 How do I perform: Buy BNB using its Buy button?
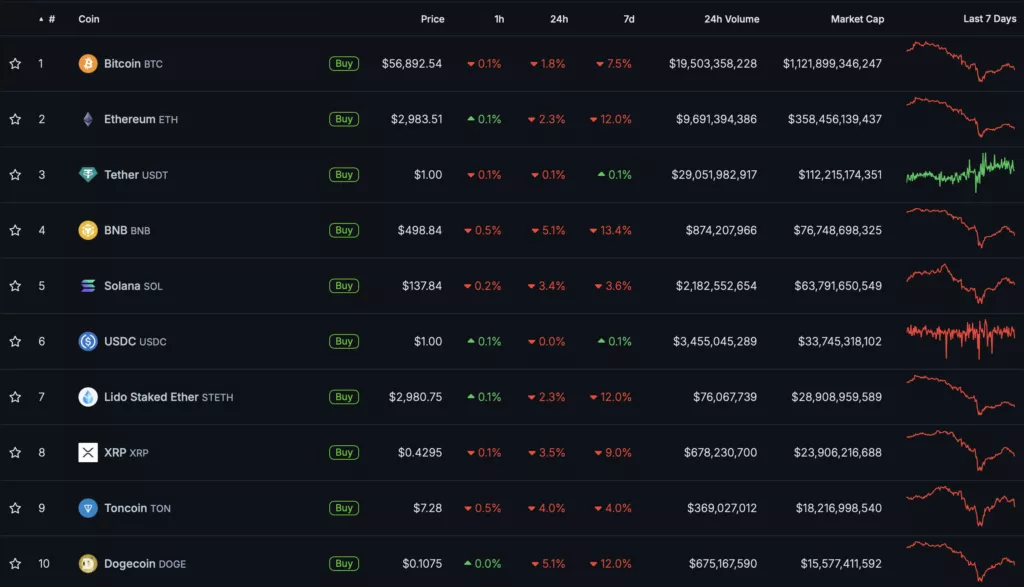[344, 230]
